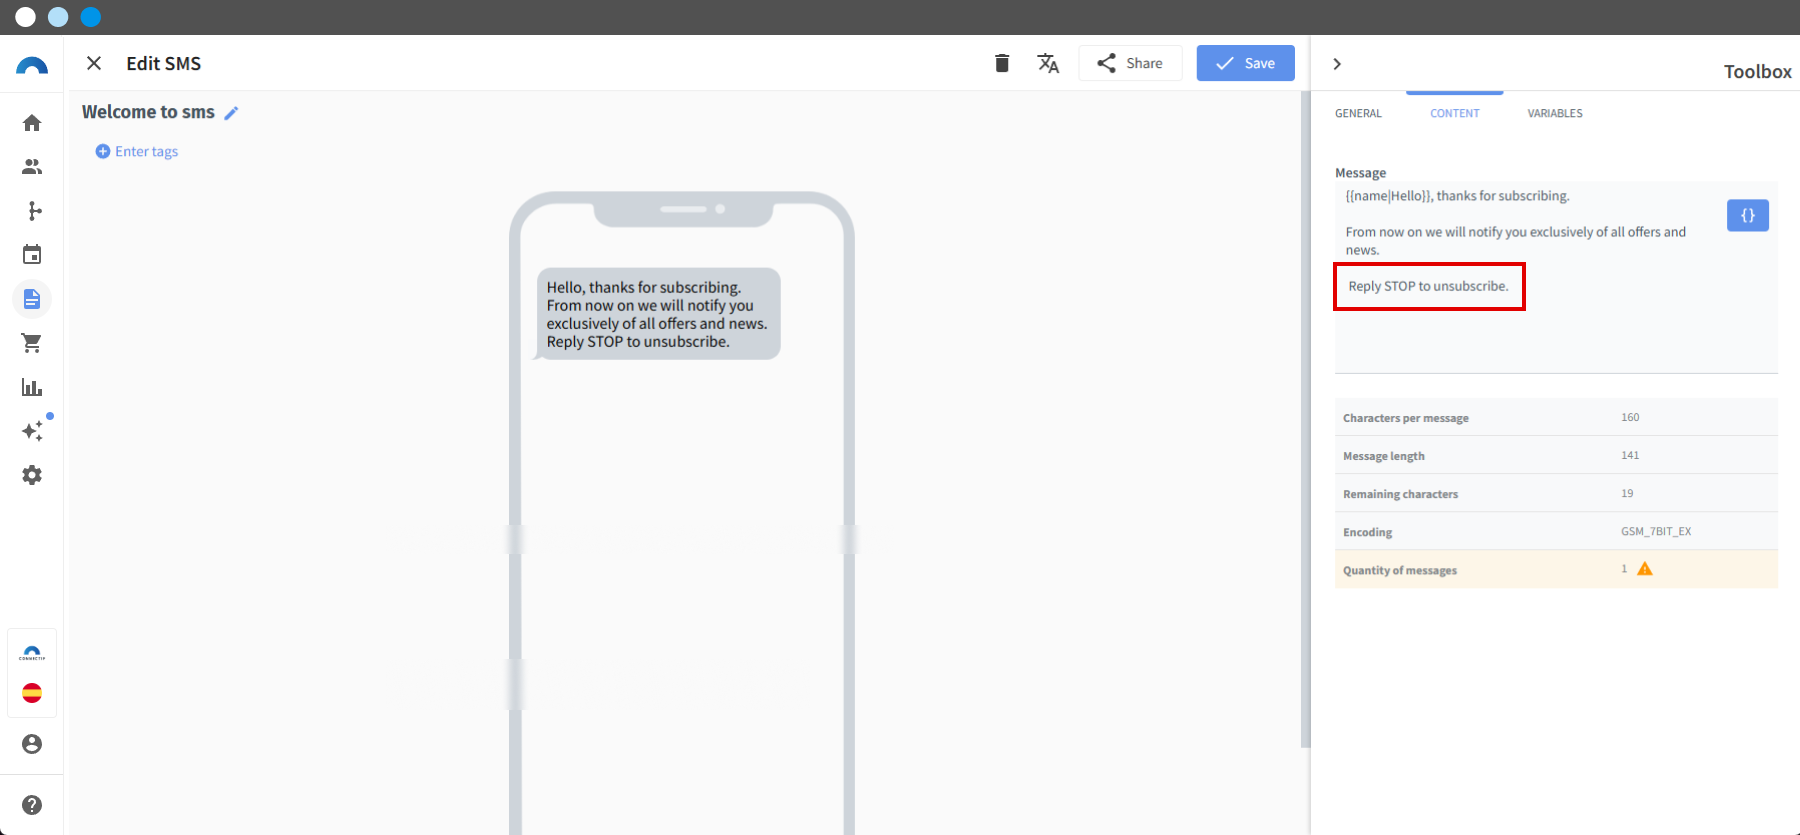This screenshot has width=1800, height=835.
Task: Open the Content document icon
Action: coord(32,299)
